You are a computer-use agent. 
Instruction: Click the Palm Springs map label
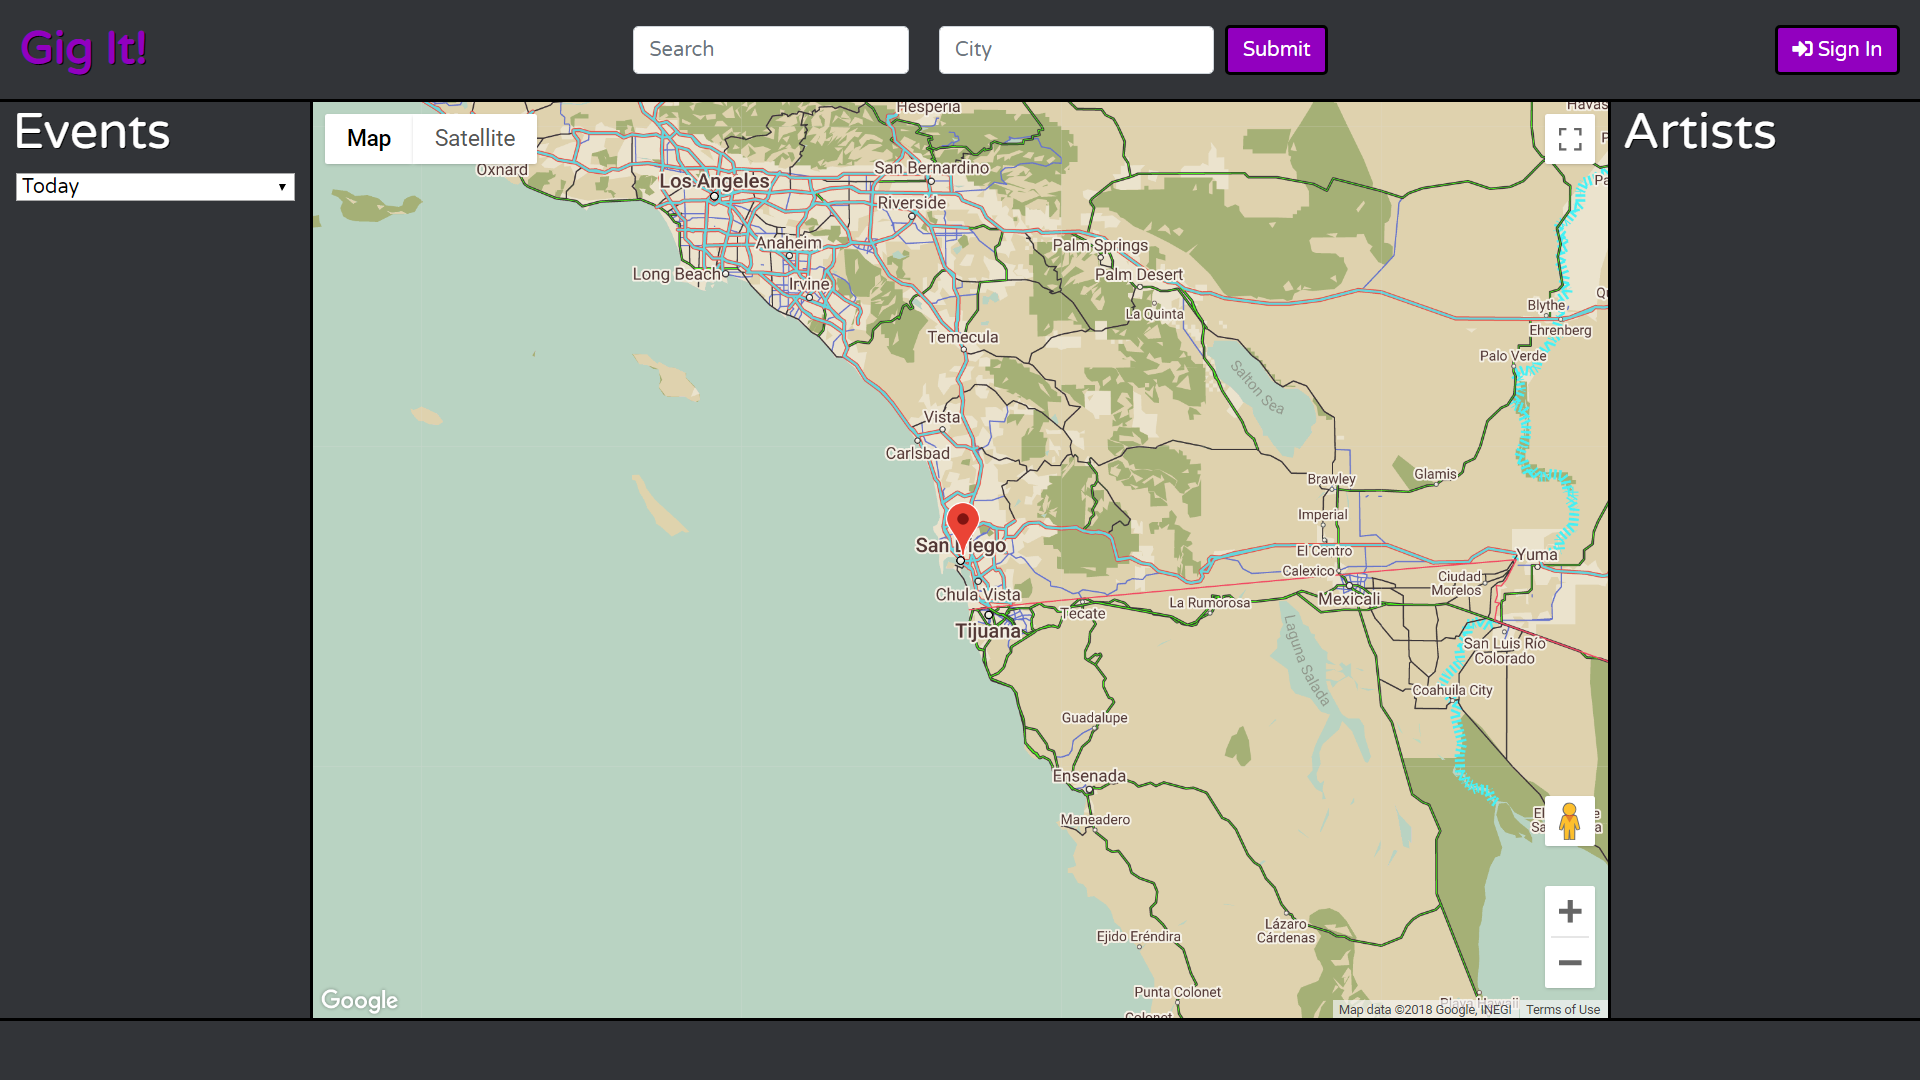pyautogui.click(x=1100, y=245)
